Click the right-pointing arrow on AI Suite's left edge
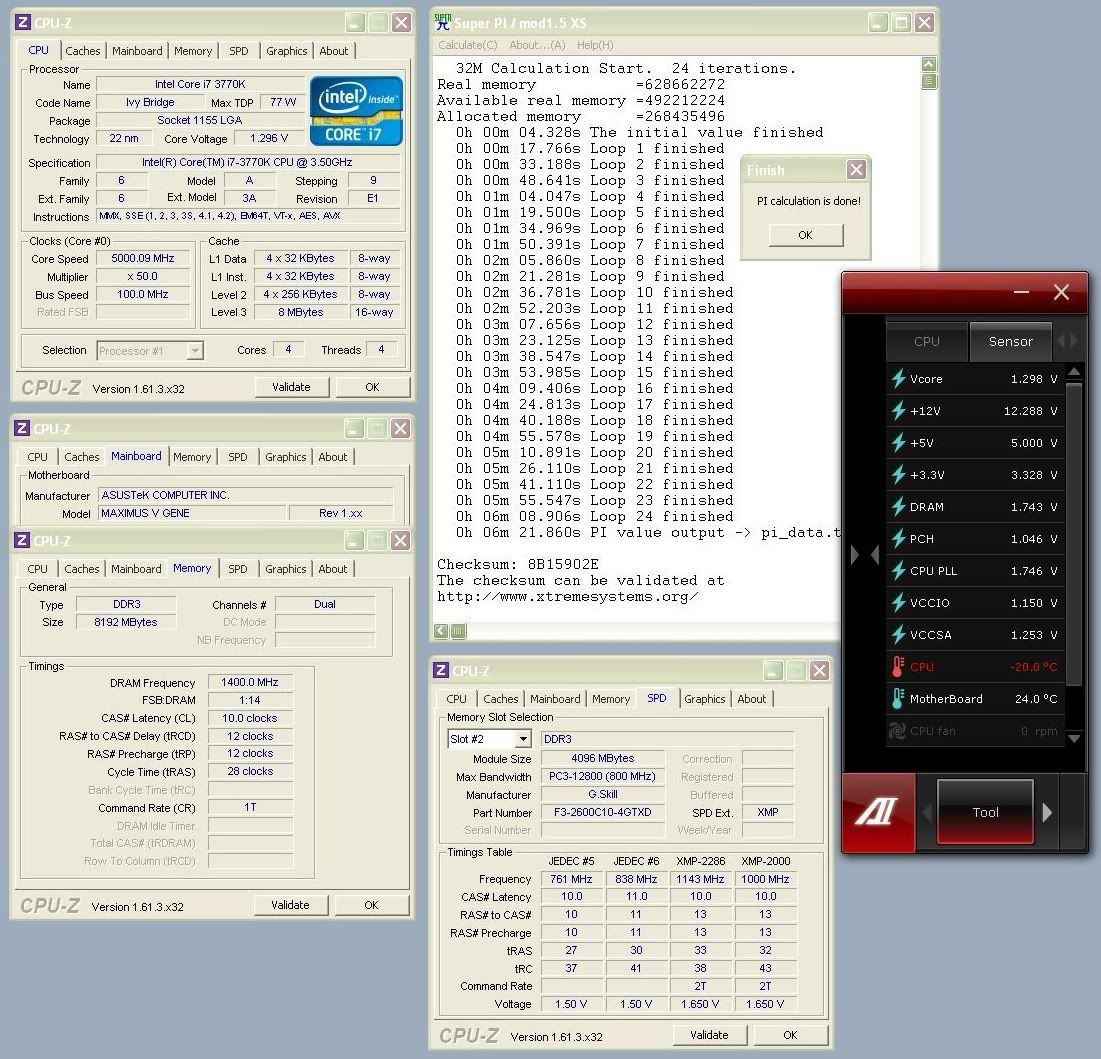The width and height of the screenshot is (1101, 1059). [x=855, y=555]
